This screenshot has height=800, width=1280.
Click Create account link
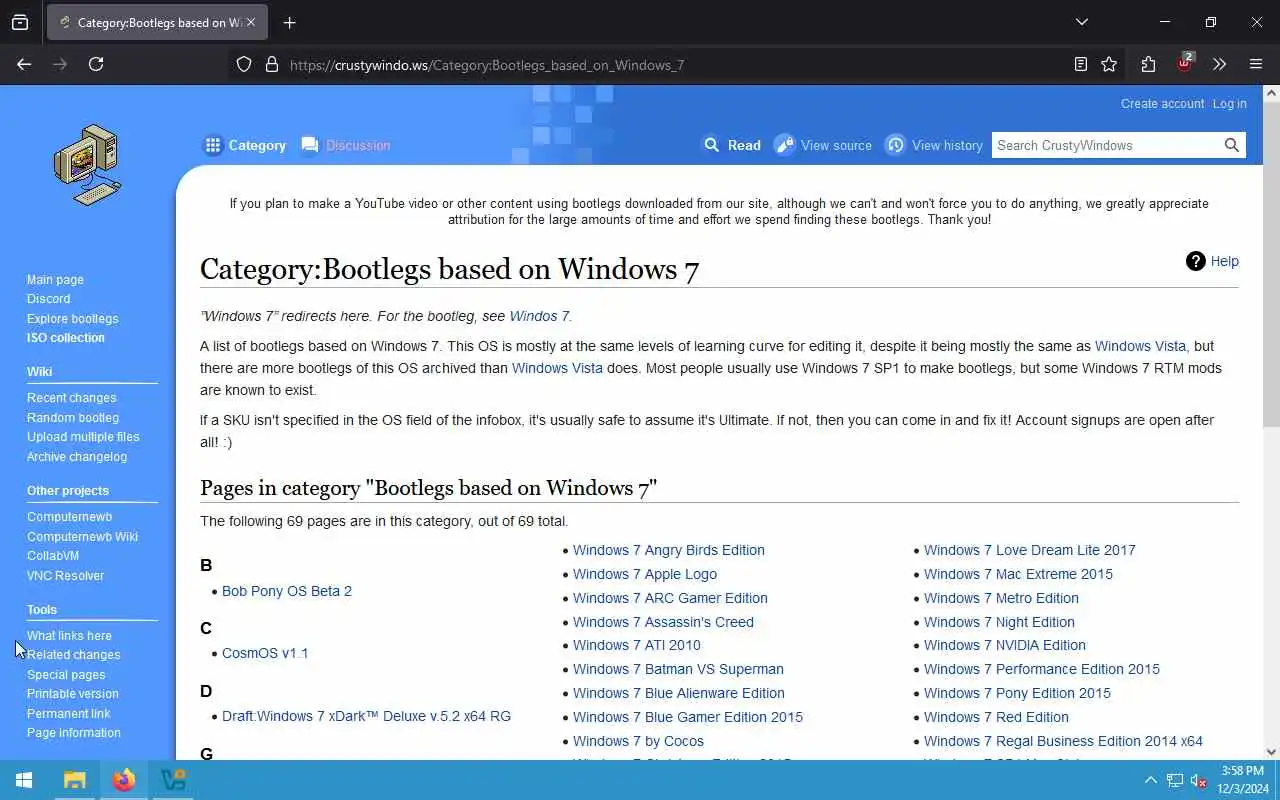point(1162,104)
